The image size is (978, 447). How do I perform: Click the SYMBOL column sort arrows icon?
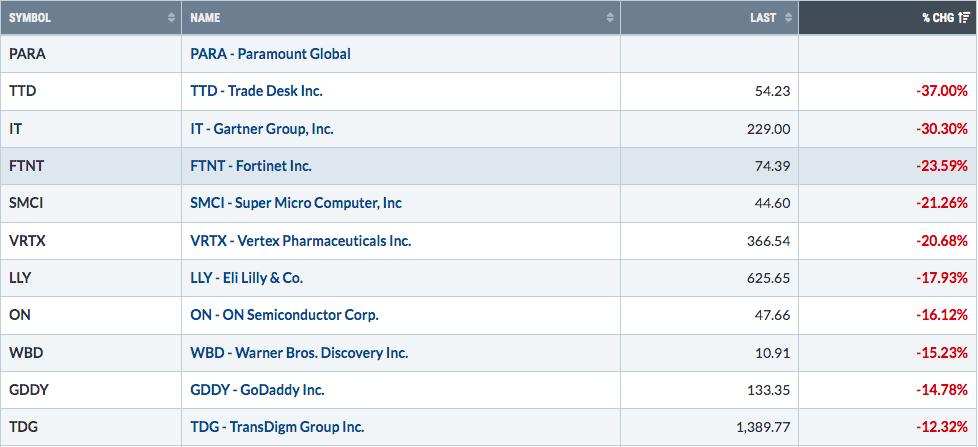pos(171,18)
